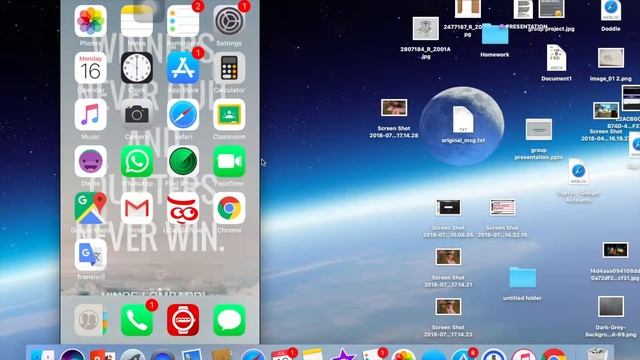Screen dimensions: 640x360
Task: Open the red cartoon eyes app
Action: tap(183, 208)
